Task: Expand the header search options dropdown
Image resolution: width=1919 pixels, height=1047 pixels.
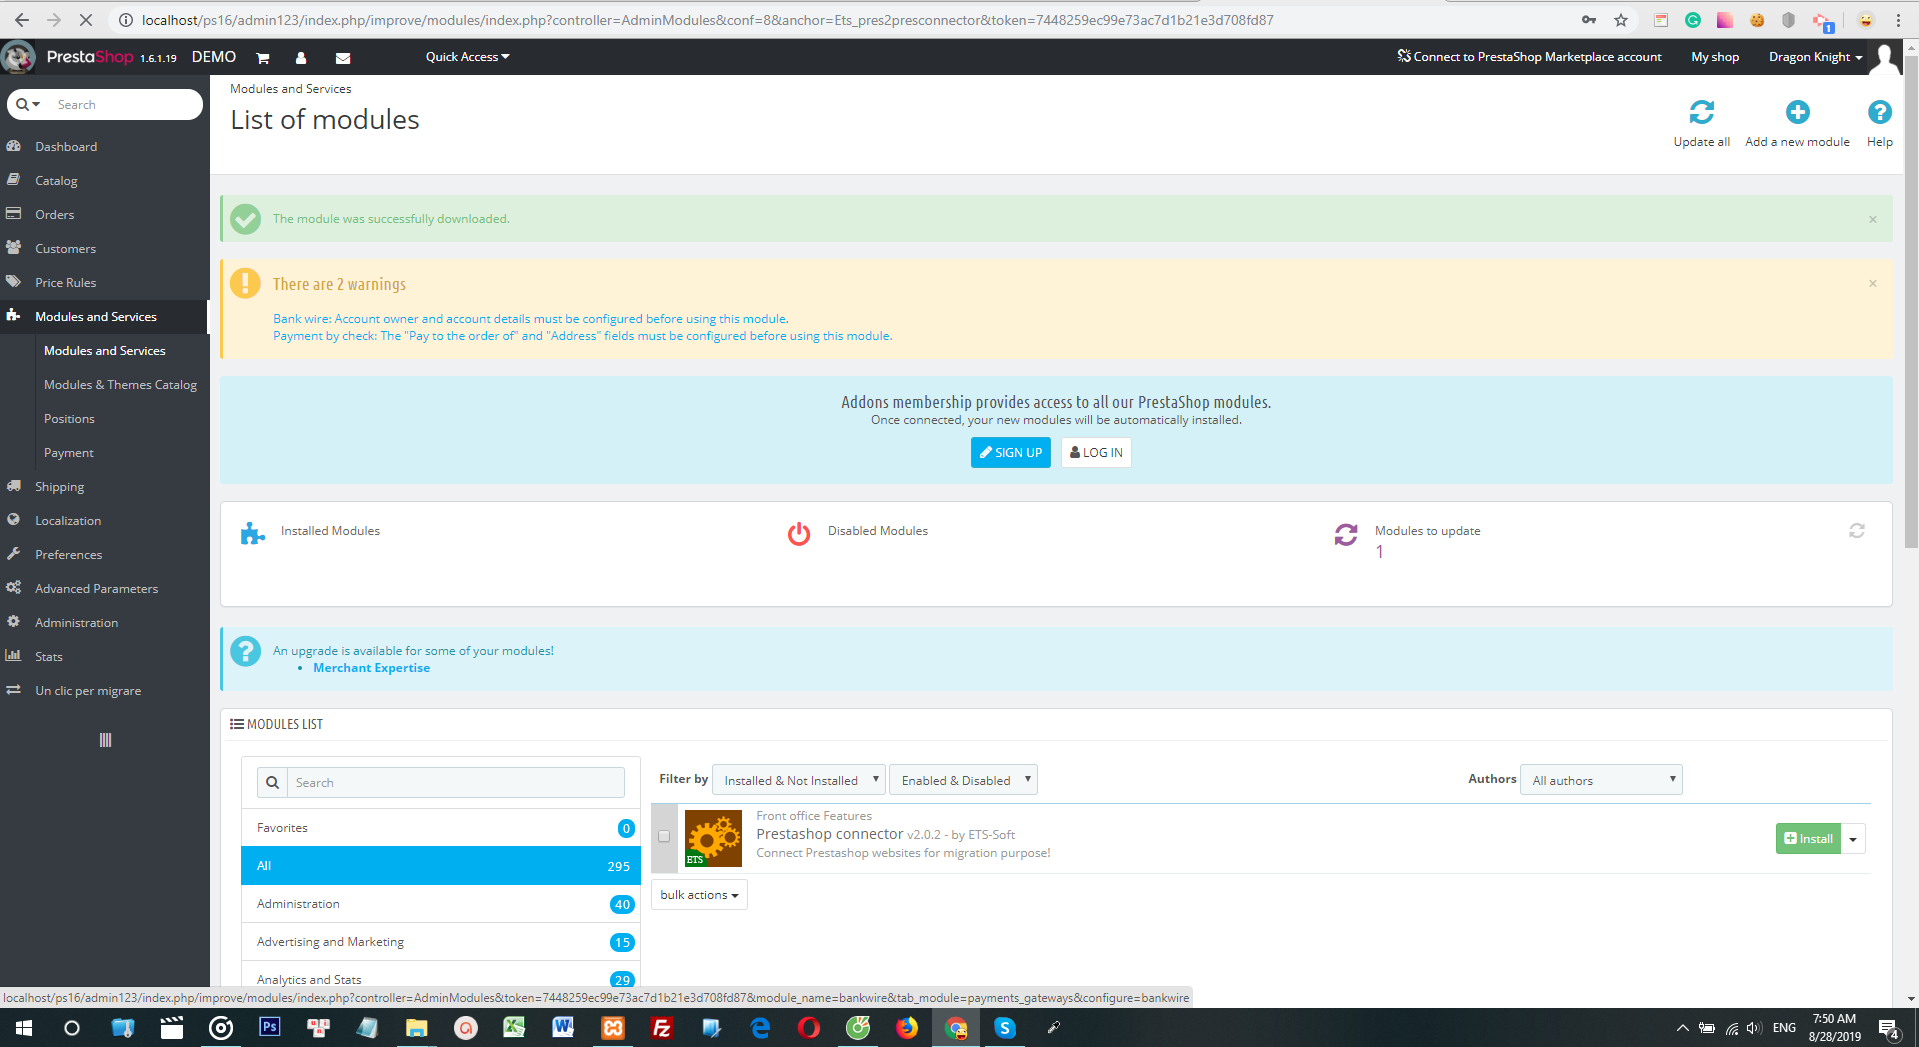Action: click(28, 104)
